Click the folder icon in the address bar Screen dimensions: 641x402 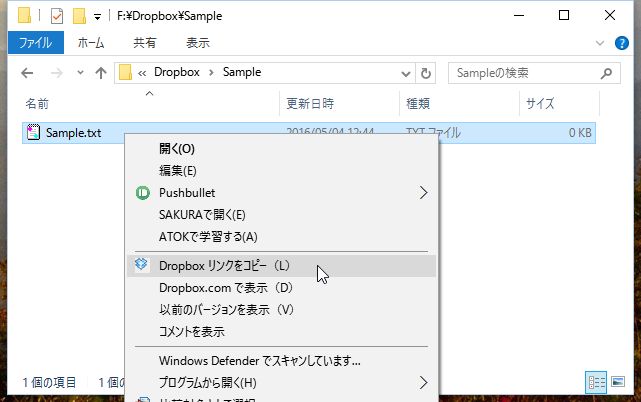click(125, 73)
